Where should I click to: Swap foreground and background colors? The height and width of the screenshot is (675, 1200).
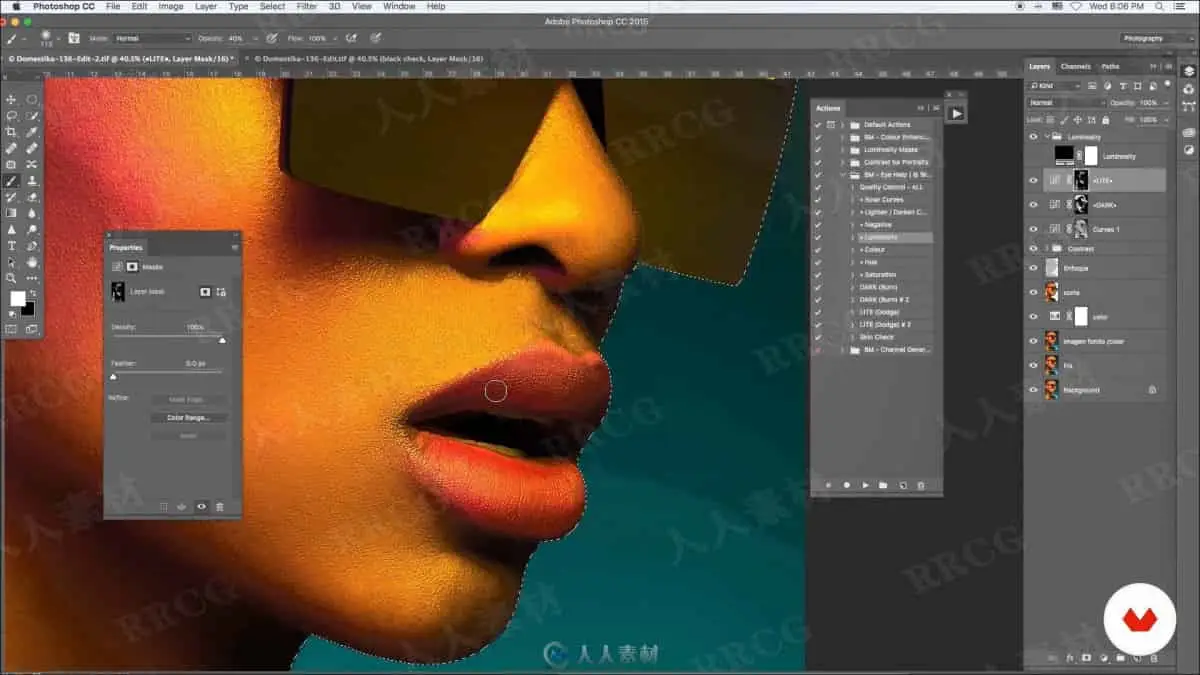click(33, 294)
